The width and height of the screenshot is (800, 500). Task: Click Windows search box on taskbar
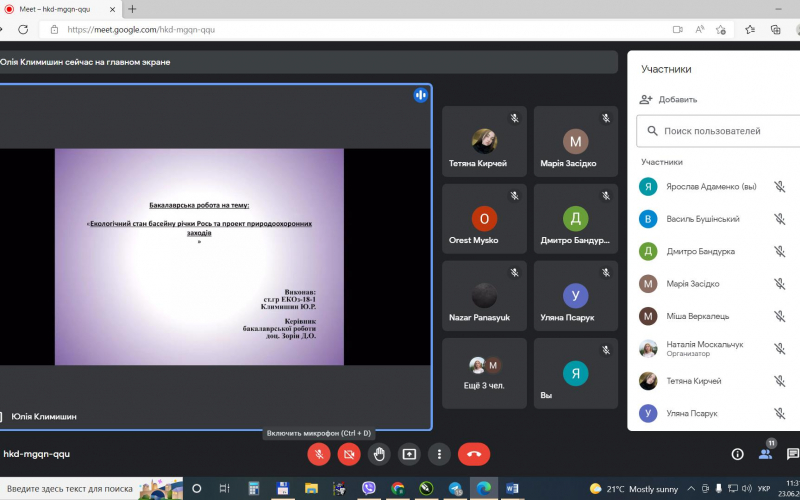click(x=91, y=489)
